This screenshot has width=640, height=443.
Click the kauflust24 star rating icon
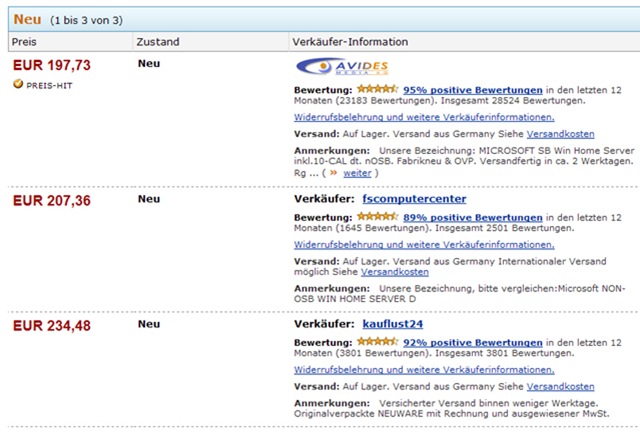[378, 341]
